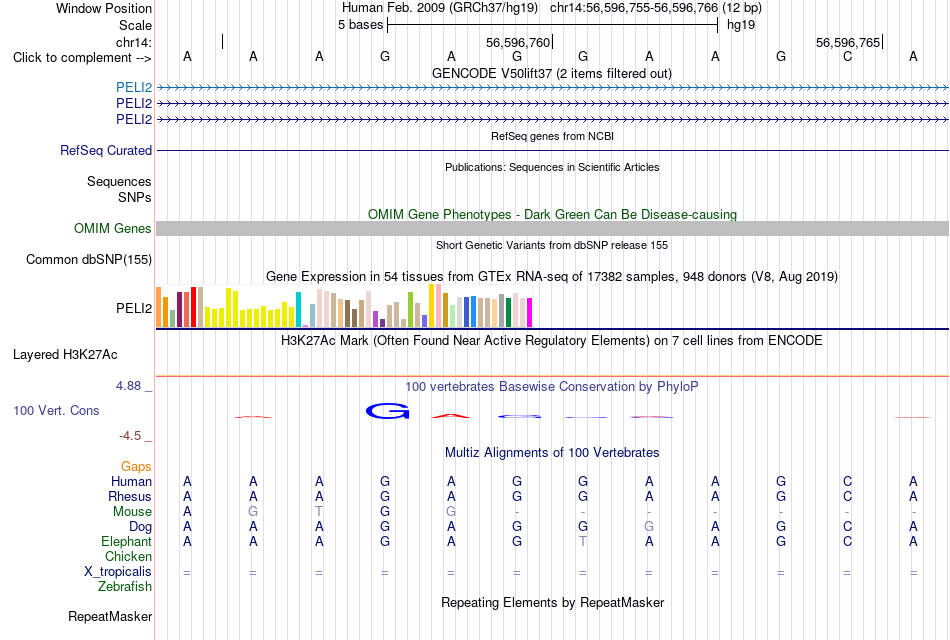Click the GENCODE V50lift37 track title
The height and width of the screenshot is (640, 950).
coord(552,73)
